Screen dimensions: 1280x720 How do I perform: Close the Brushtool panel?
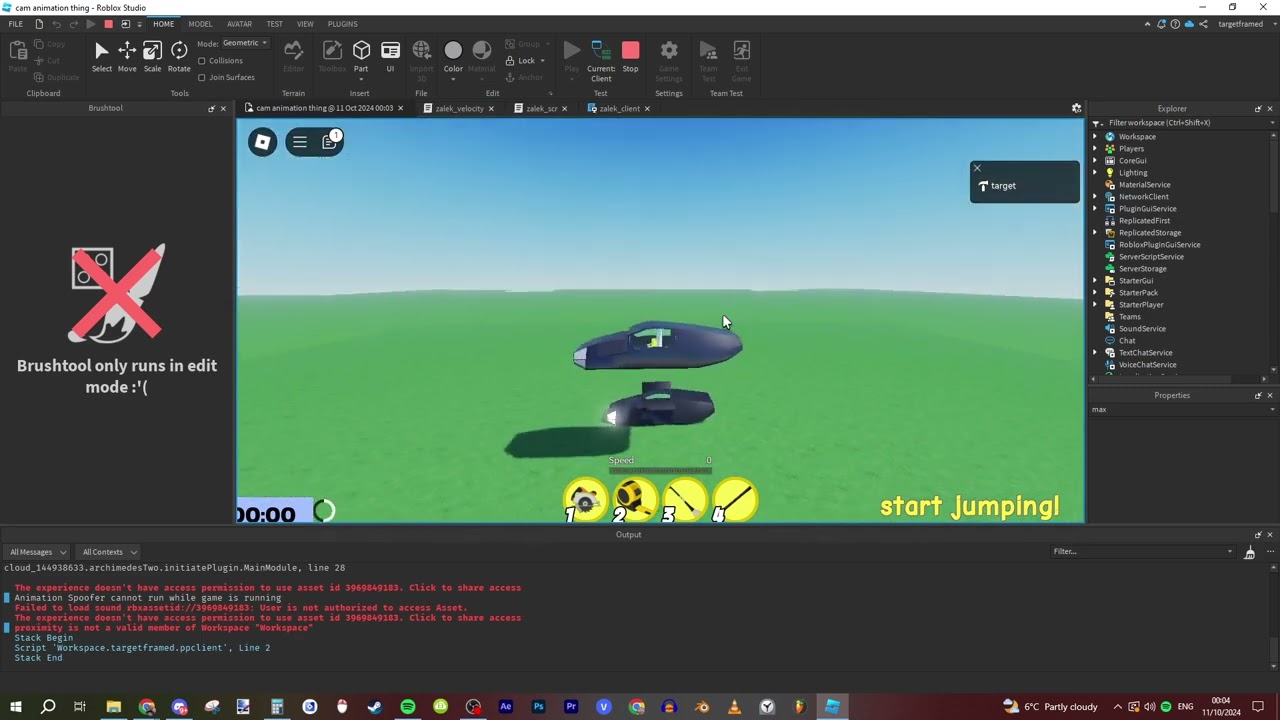[222, 108]
